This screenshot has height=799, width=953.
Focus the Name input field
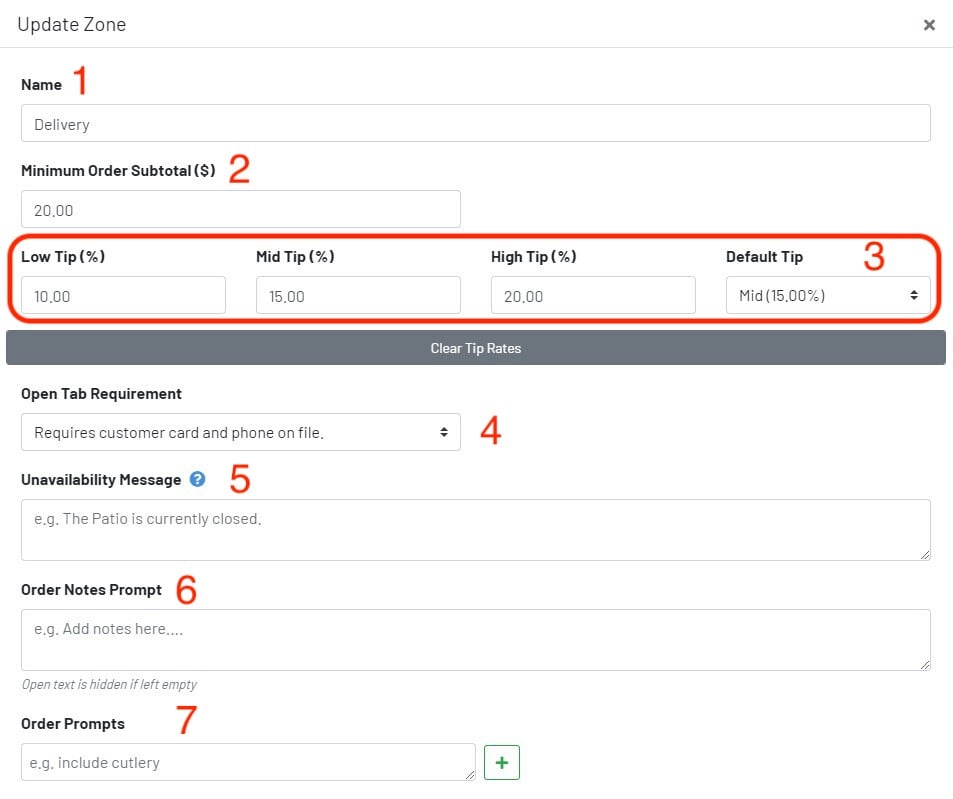475,124
